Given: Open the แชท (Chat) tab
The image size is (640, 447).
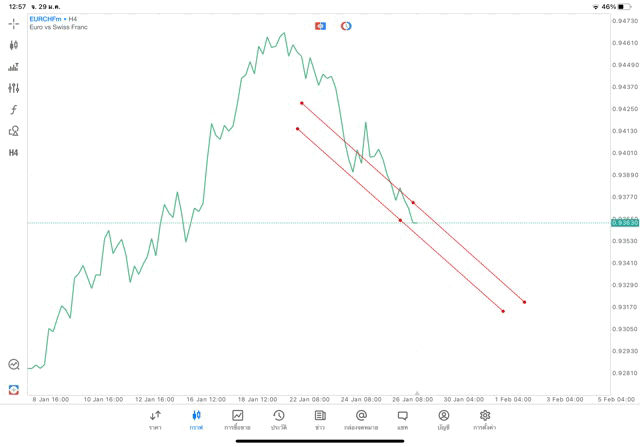Looking at the screenshot, I should [402, 419].
